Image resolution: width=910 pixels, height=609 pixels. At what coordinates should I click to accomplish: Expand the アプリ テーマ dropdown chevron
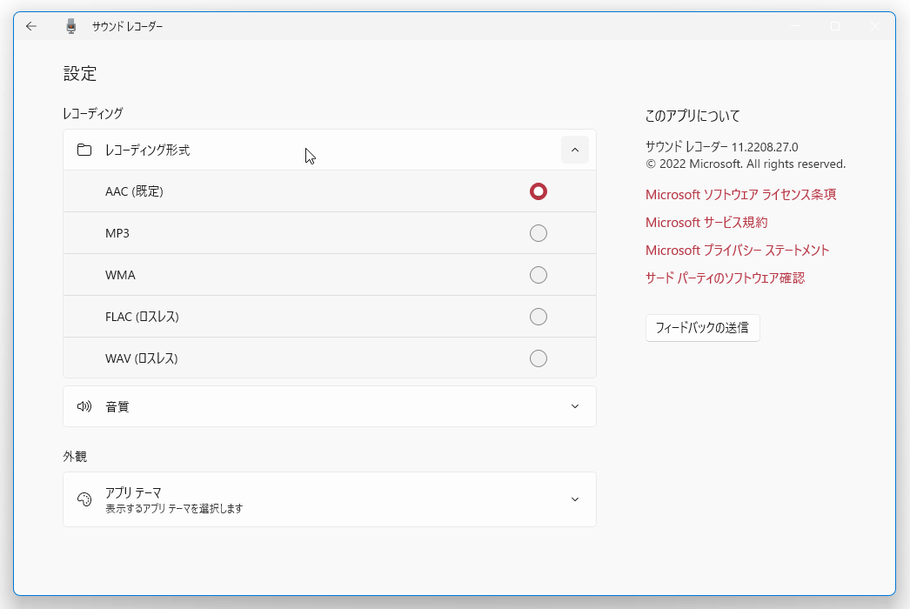point(575,499)
